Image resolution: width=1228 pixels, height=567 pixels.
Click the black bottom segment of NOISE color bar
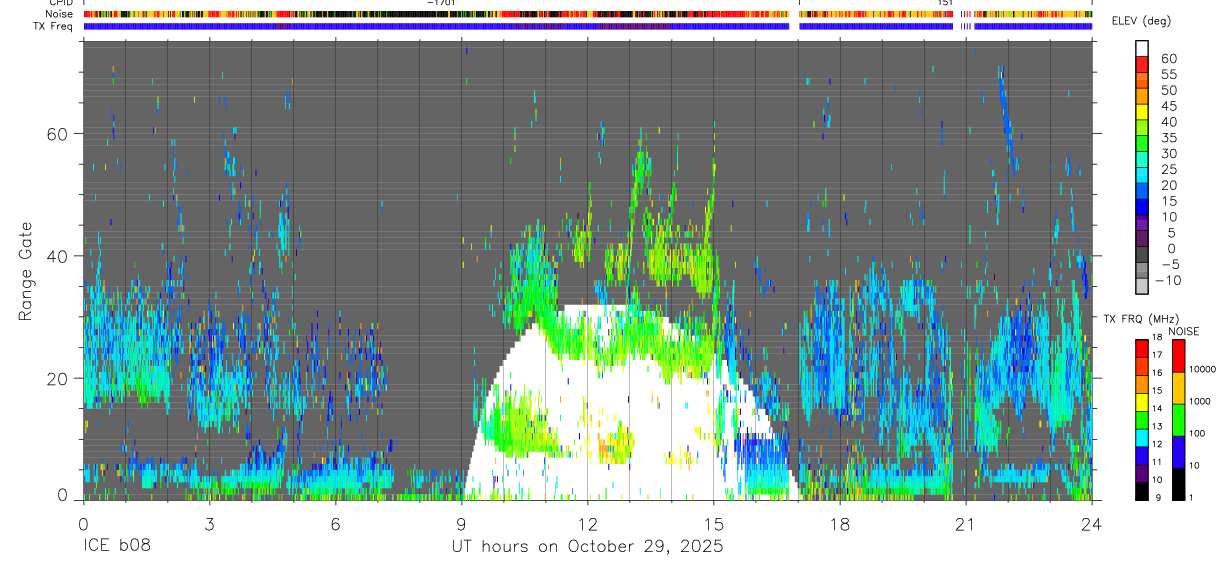coord(1178,484)
